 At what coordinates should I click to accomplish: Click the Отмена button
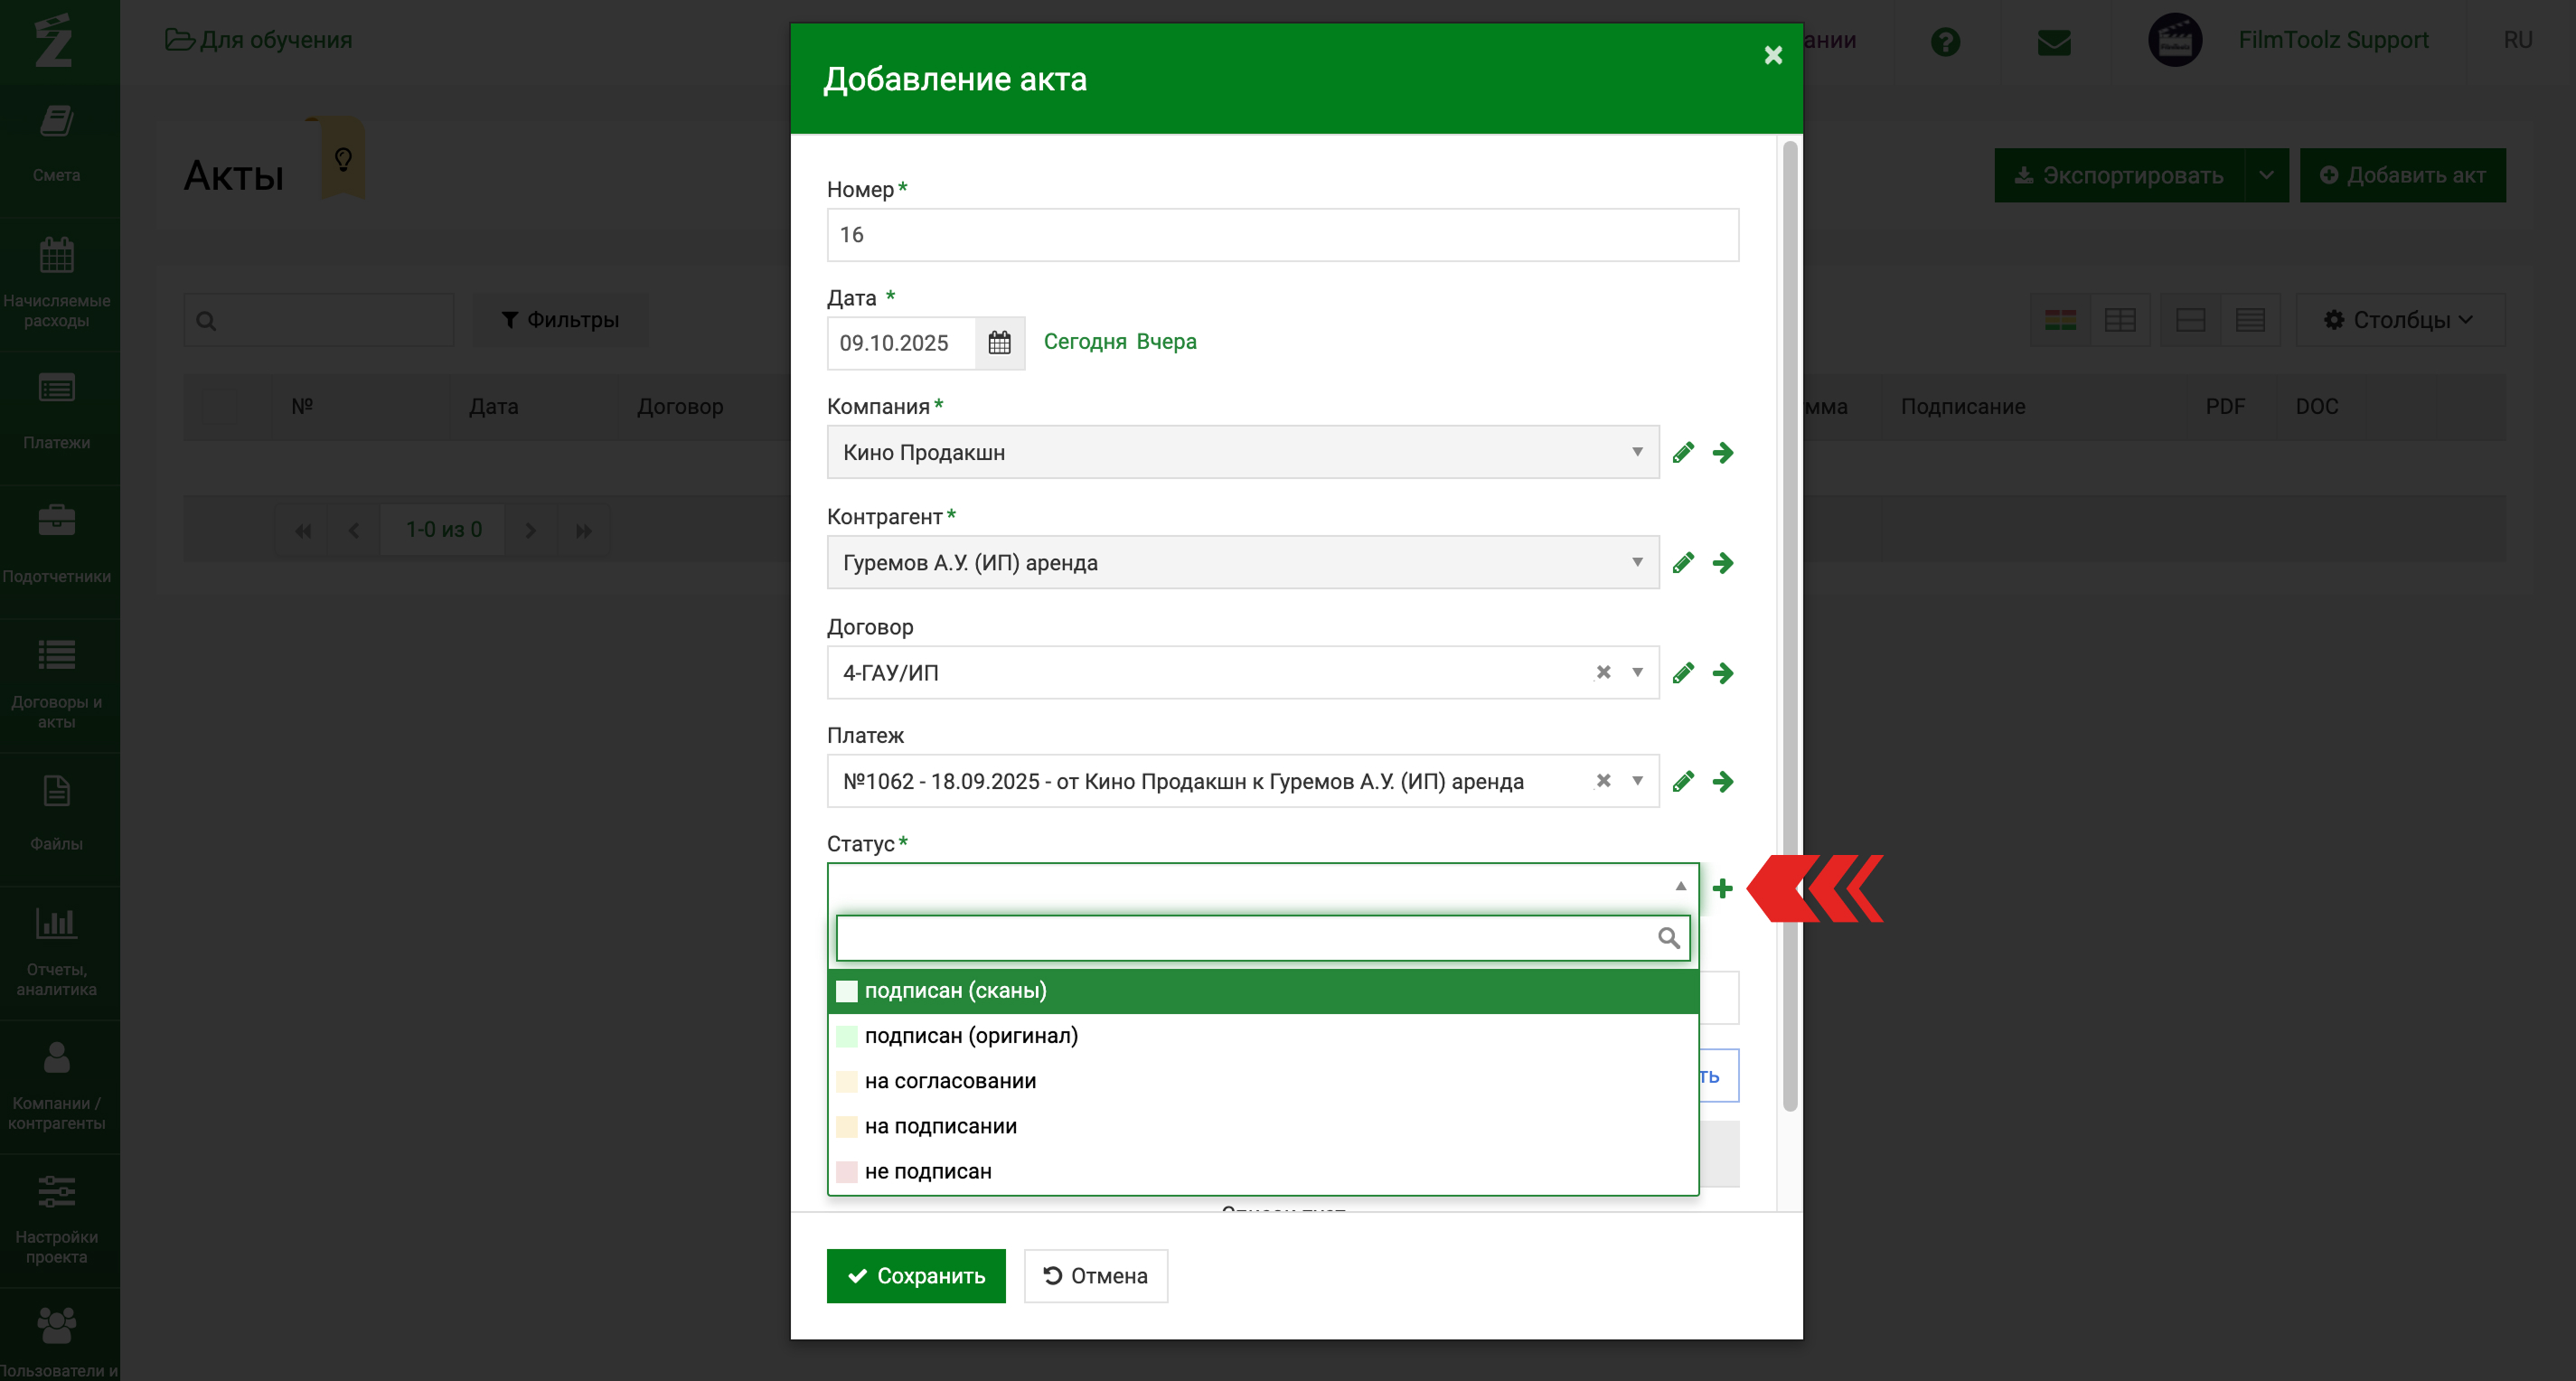[1095, 1276]
